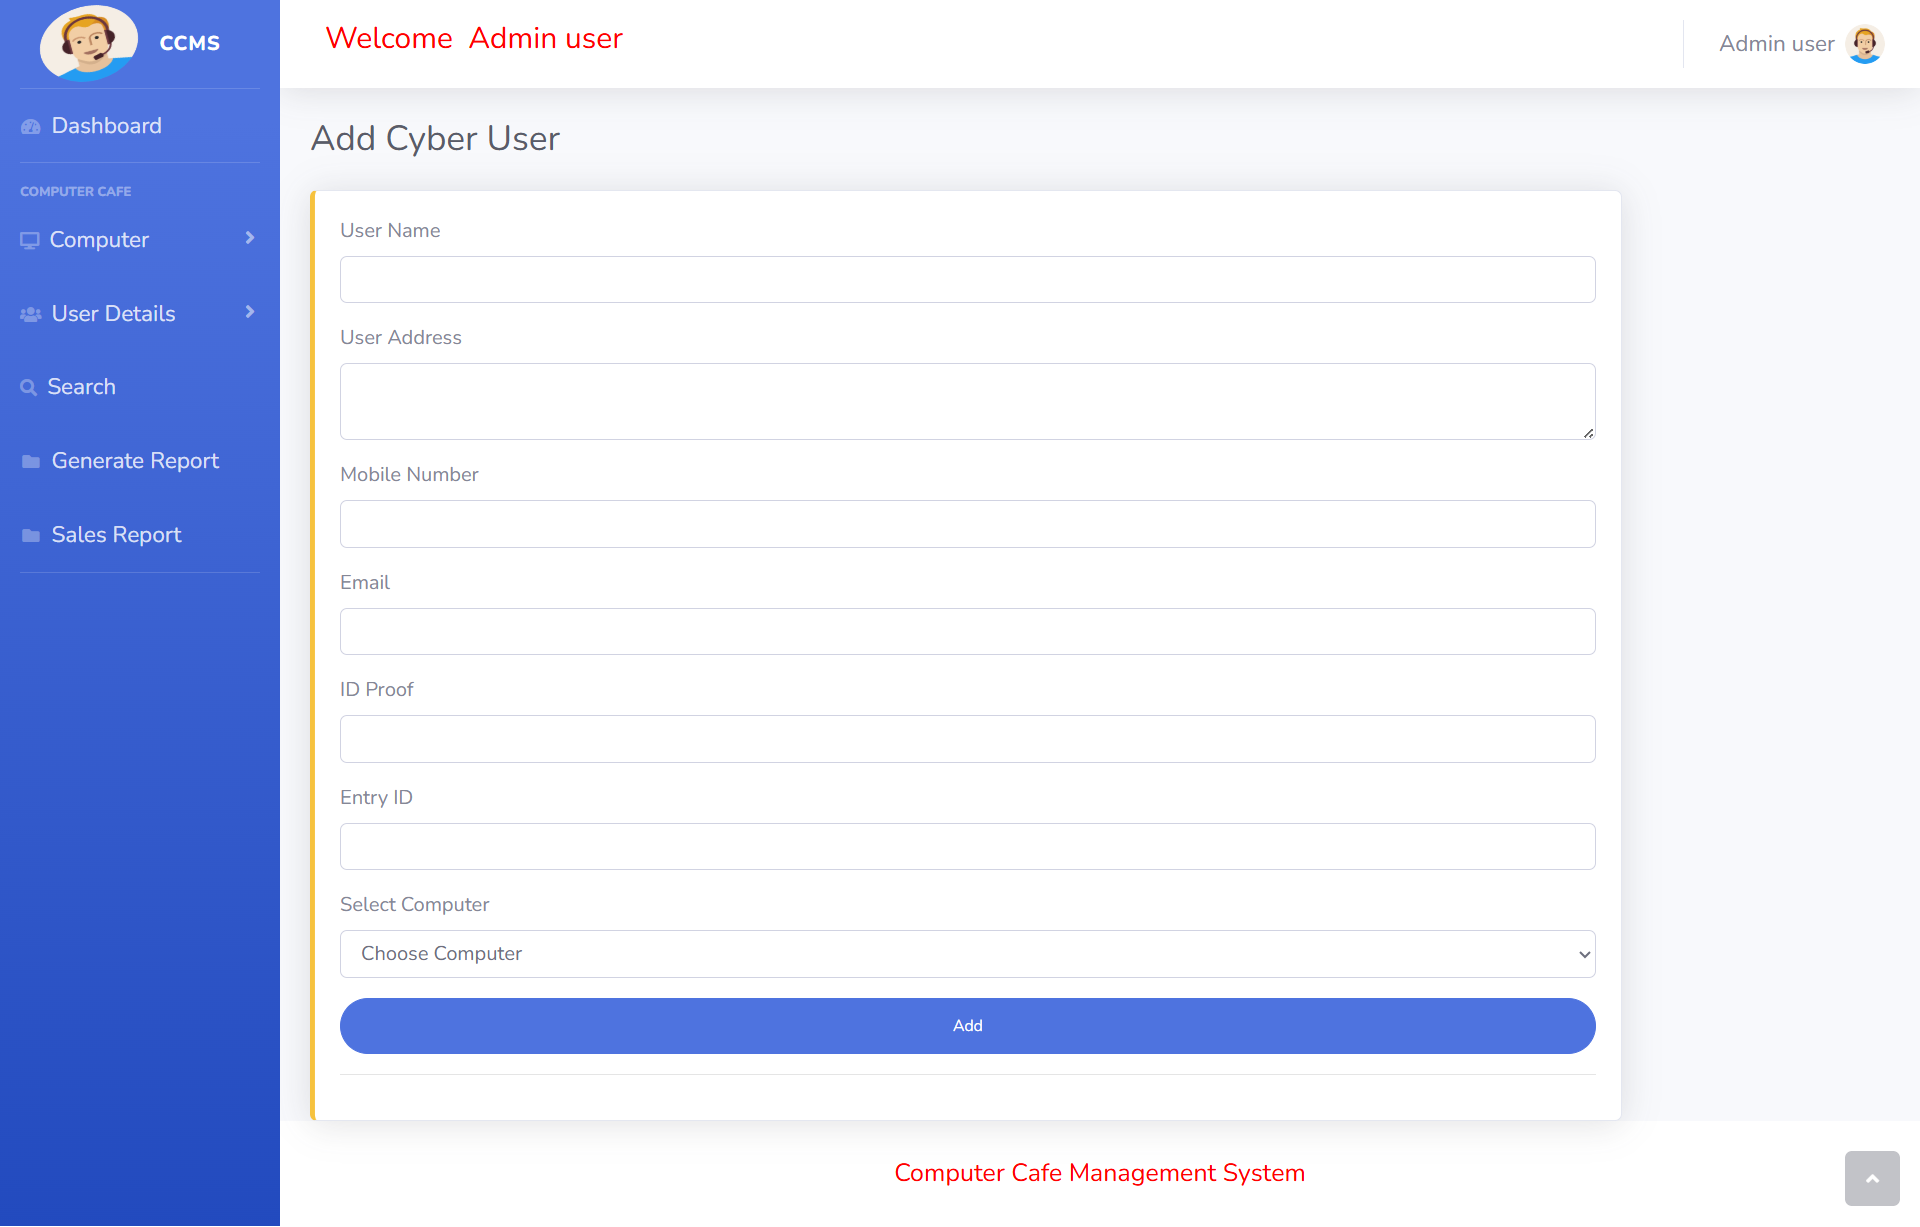
Task: Click the 'User Name' label
Action: coord(390,230)
